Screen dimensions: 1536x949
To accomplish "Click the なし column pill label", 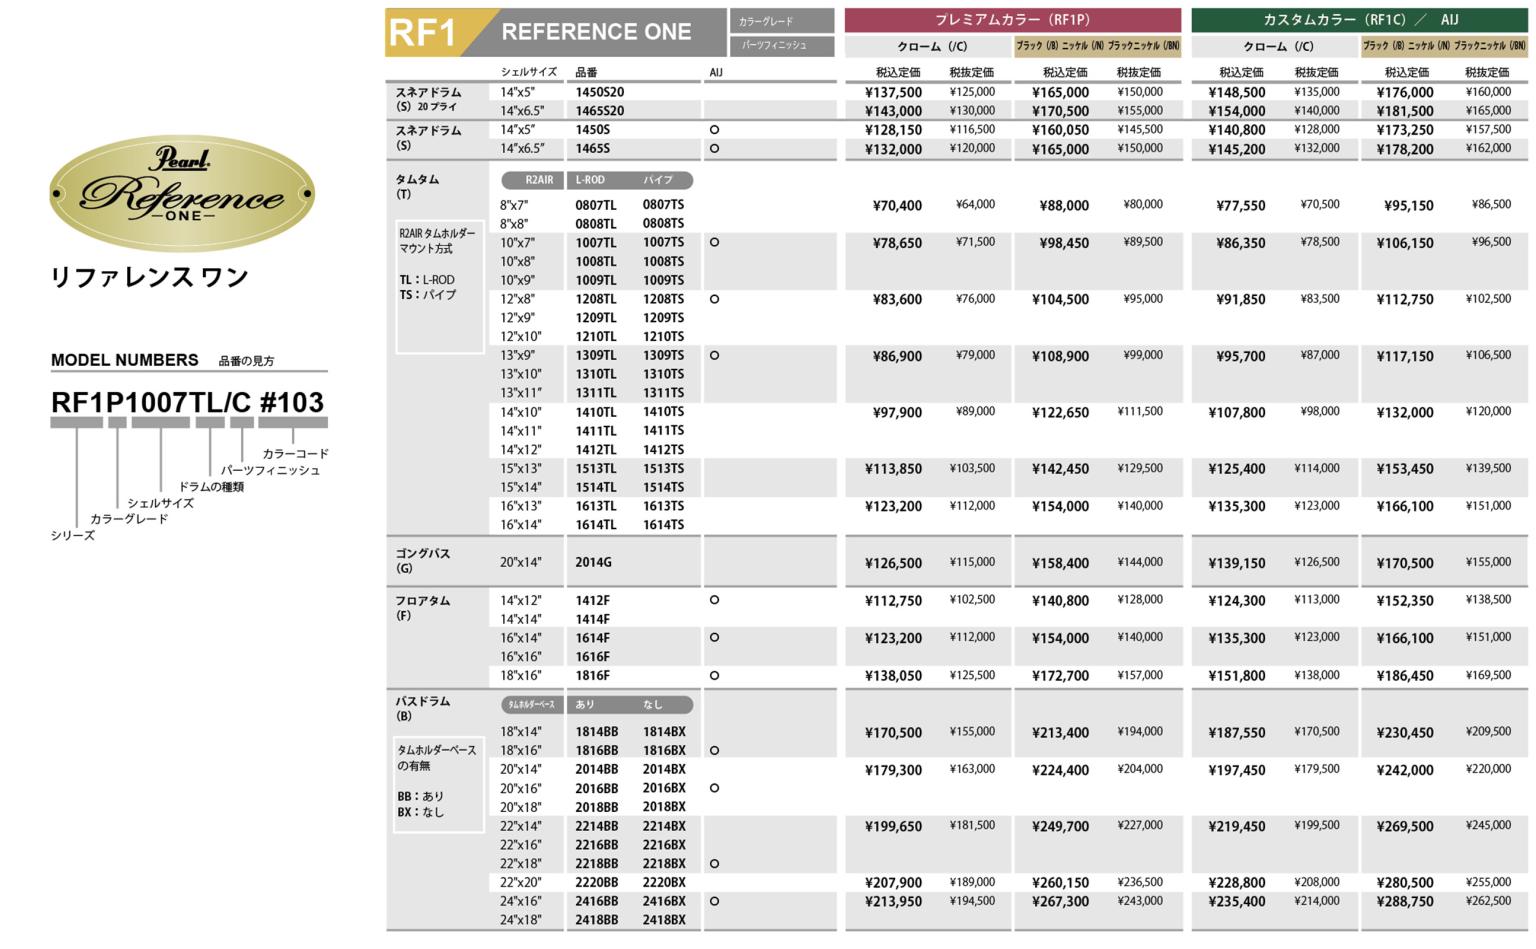I will click(652, 704).
